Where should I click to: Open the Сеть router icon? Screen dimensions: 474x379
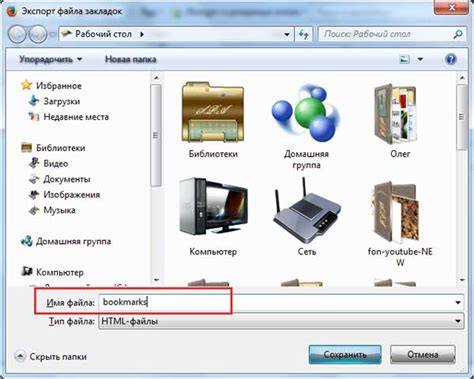[x=306, y=211]
